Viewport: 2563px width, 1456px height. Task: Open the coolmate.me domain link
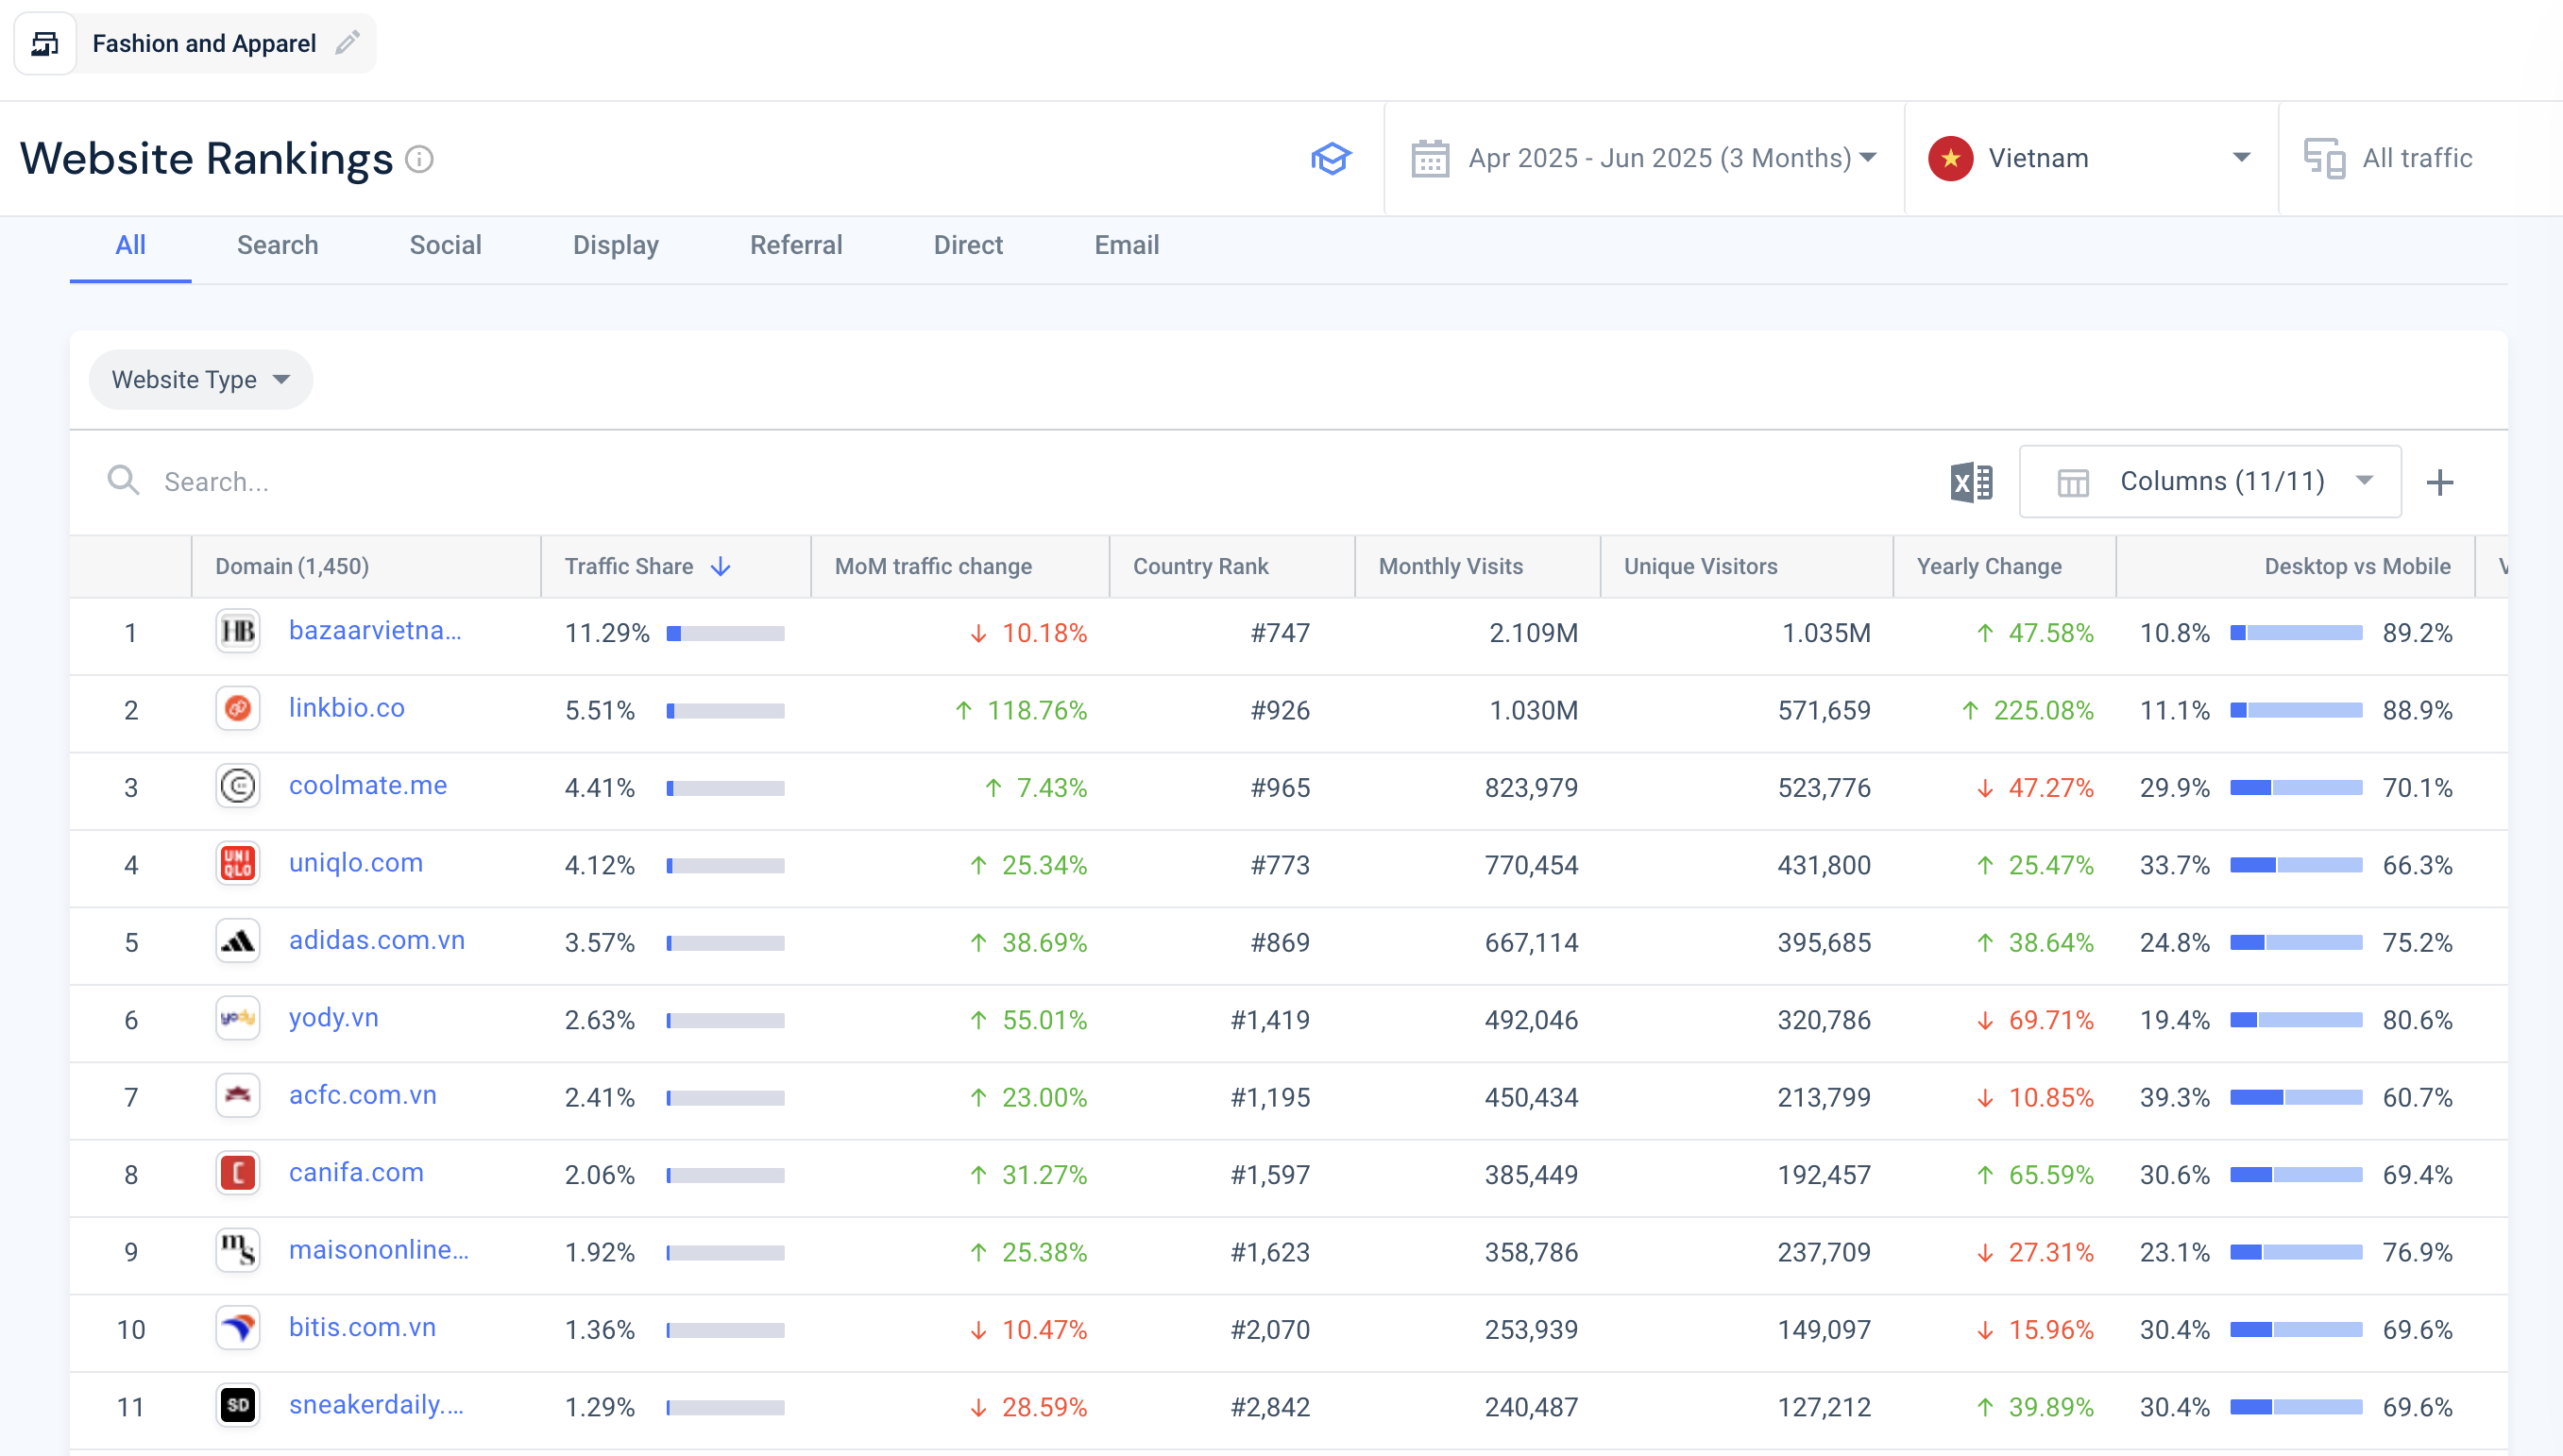click(x=368, y=786)
